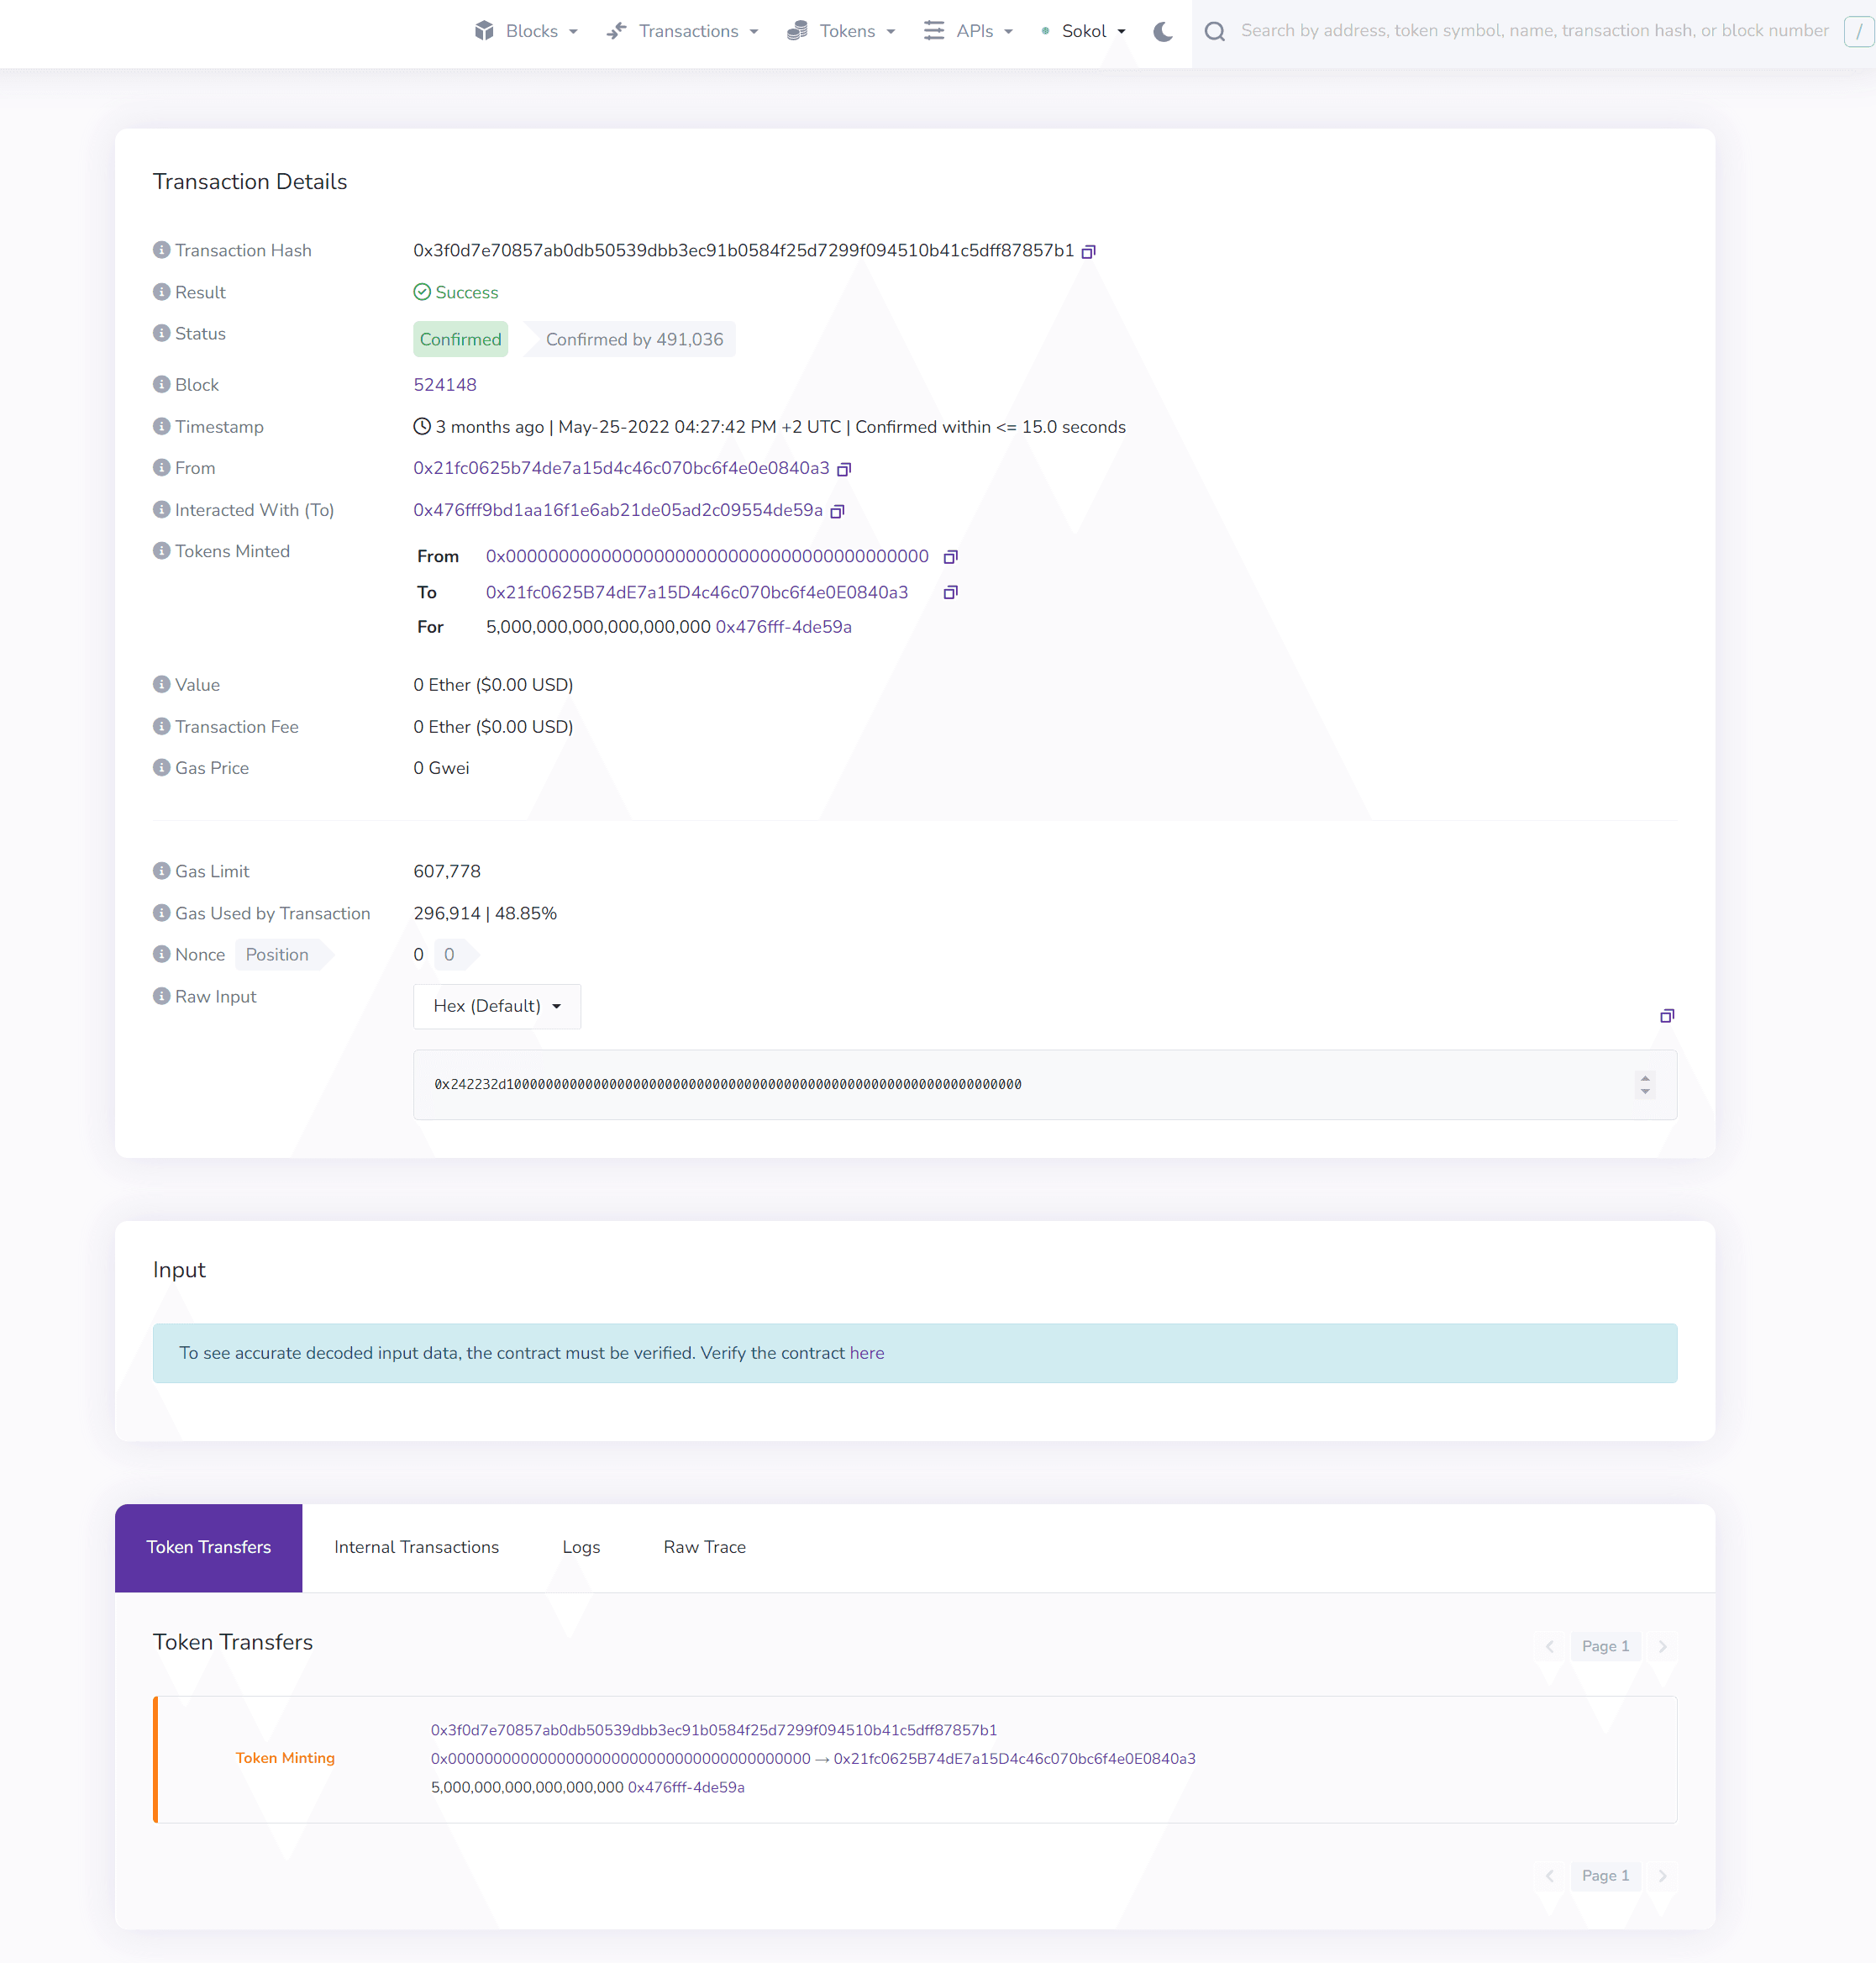Image resolution: width=1876 pixels, height=1963 pixels.
Task: Click the search bar magnifier icon
Action: pyautogui.click(x=1216, y=34)
